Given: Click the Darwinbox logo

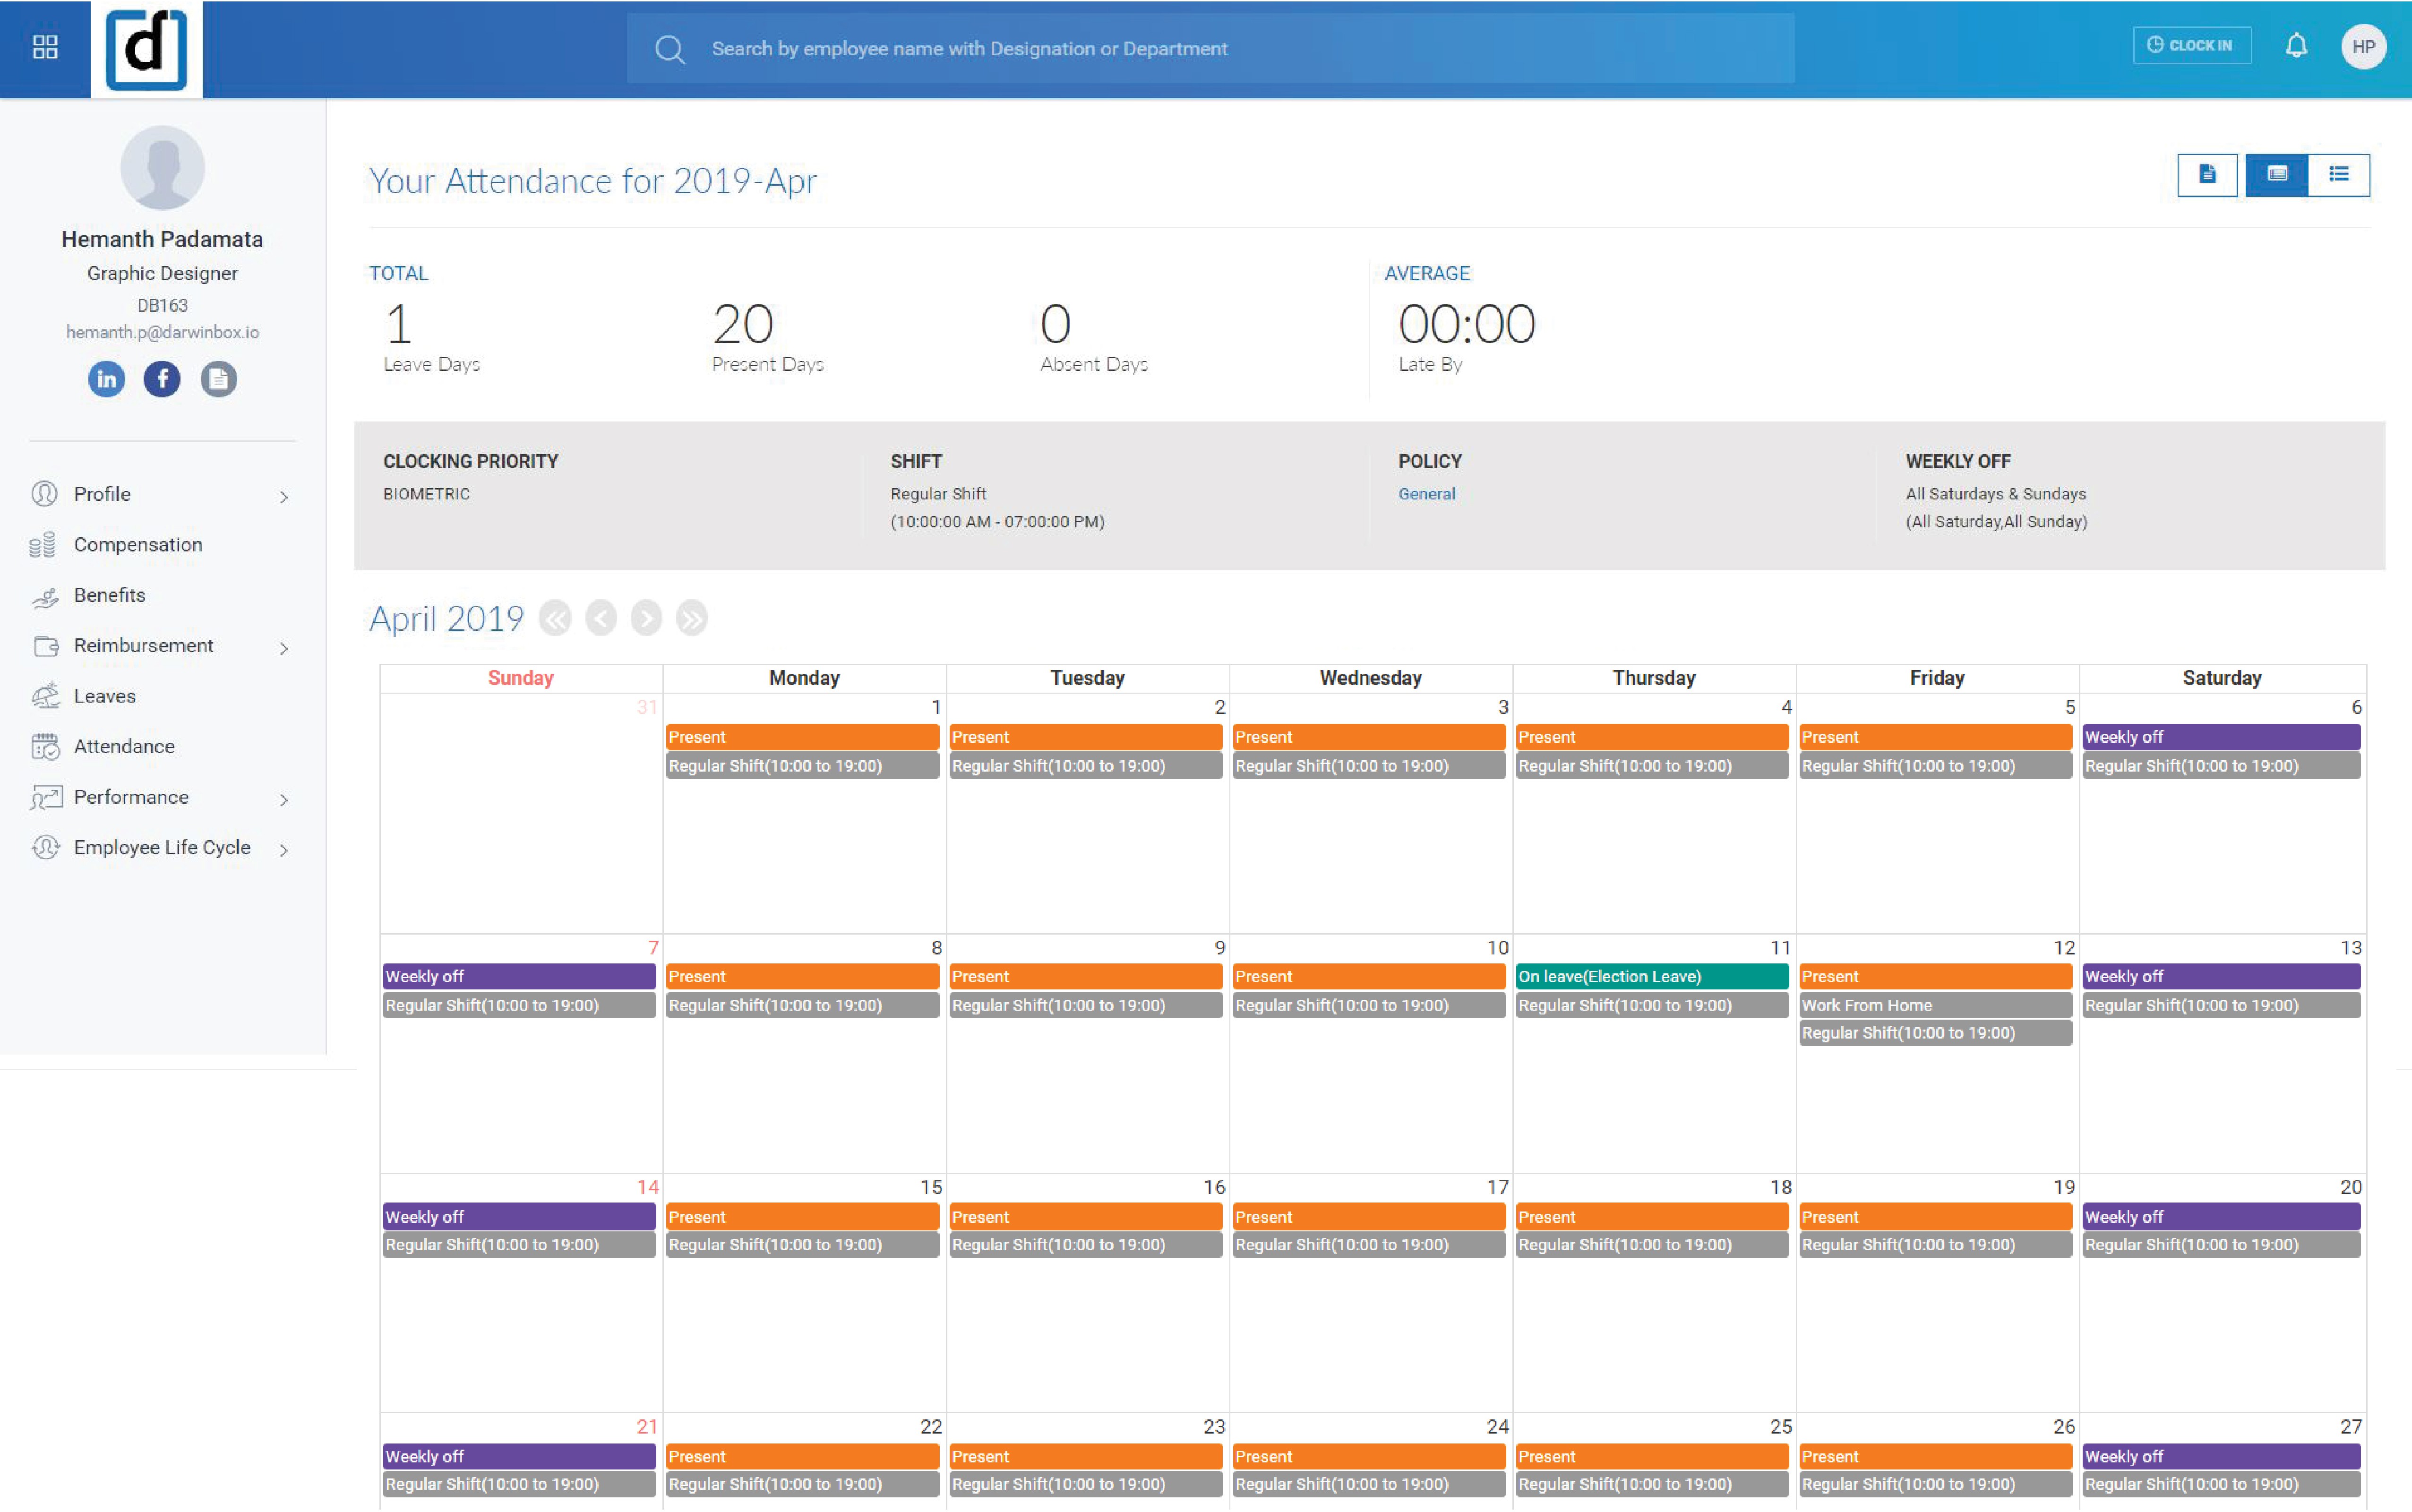Looking at the screenshot, I should [147, 49].
